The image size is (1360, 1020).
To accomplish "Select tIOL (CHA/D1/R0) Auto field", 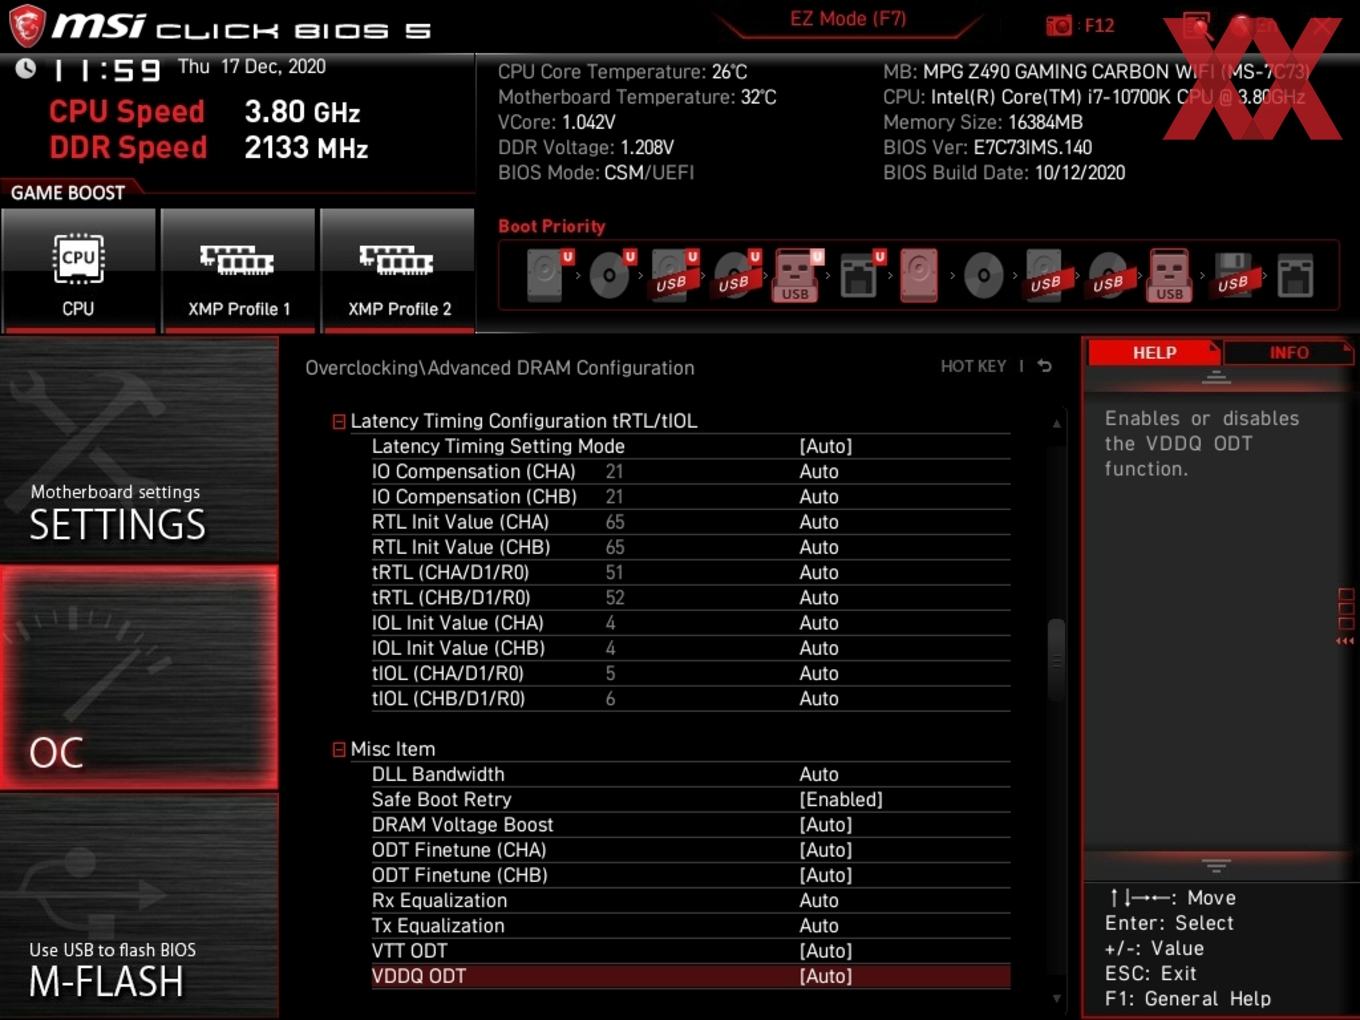I will tap(818, 673).
